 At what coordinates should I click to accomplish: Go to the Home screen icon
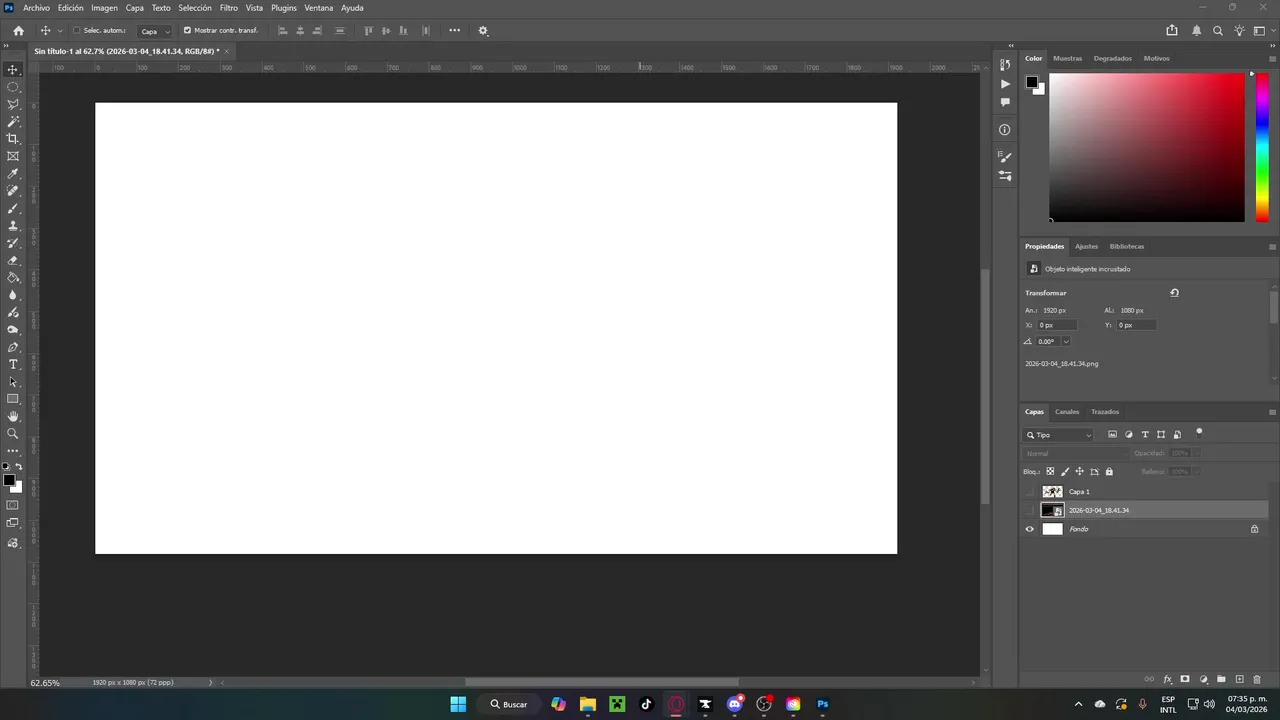[18, 31]
